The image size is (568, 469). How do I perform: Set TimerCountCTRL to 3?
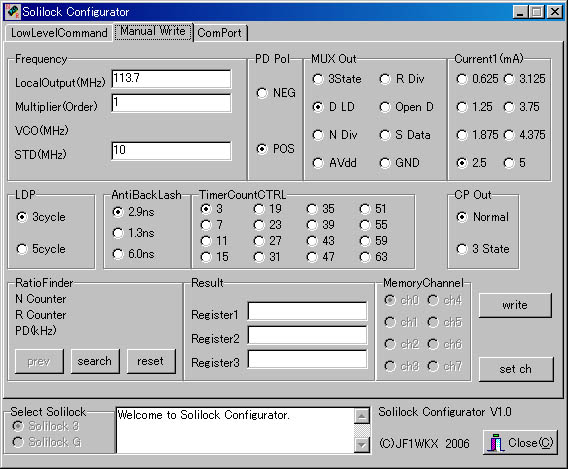(212, 209)
